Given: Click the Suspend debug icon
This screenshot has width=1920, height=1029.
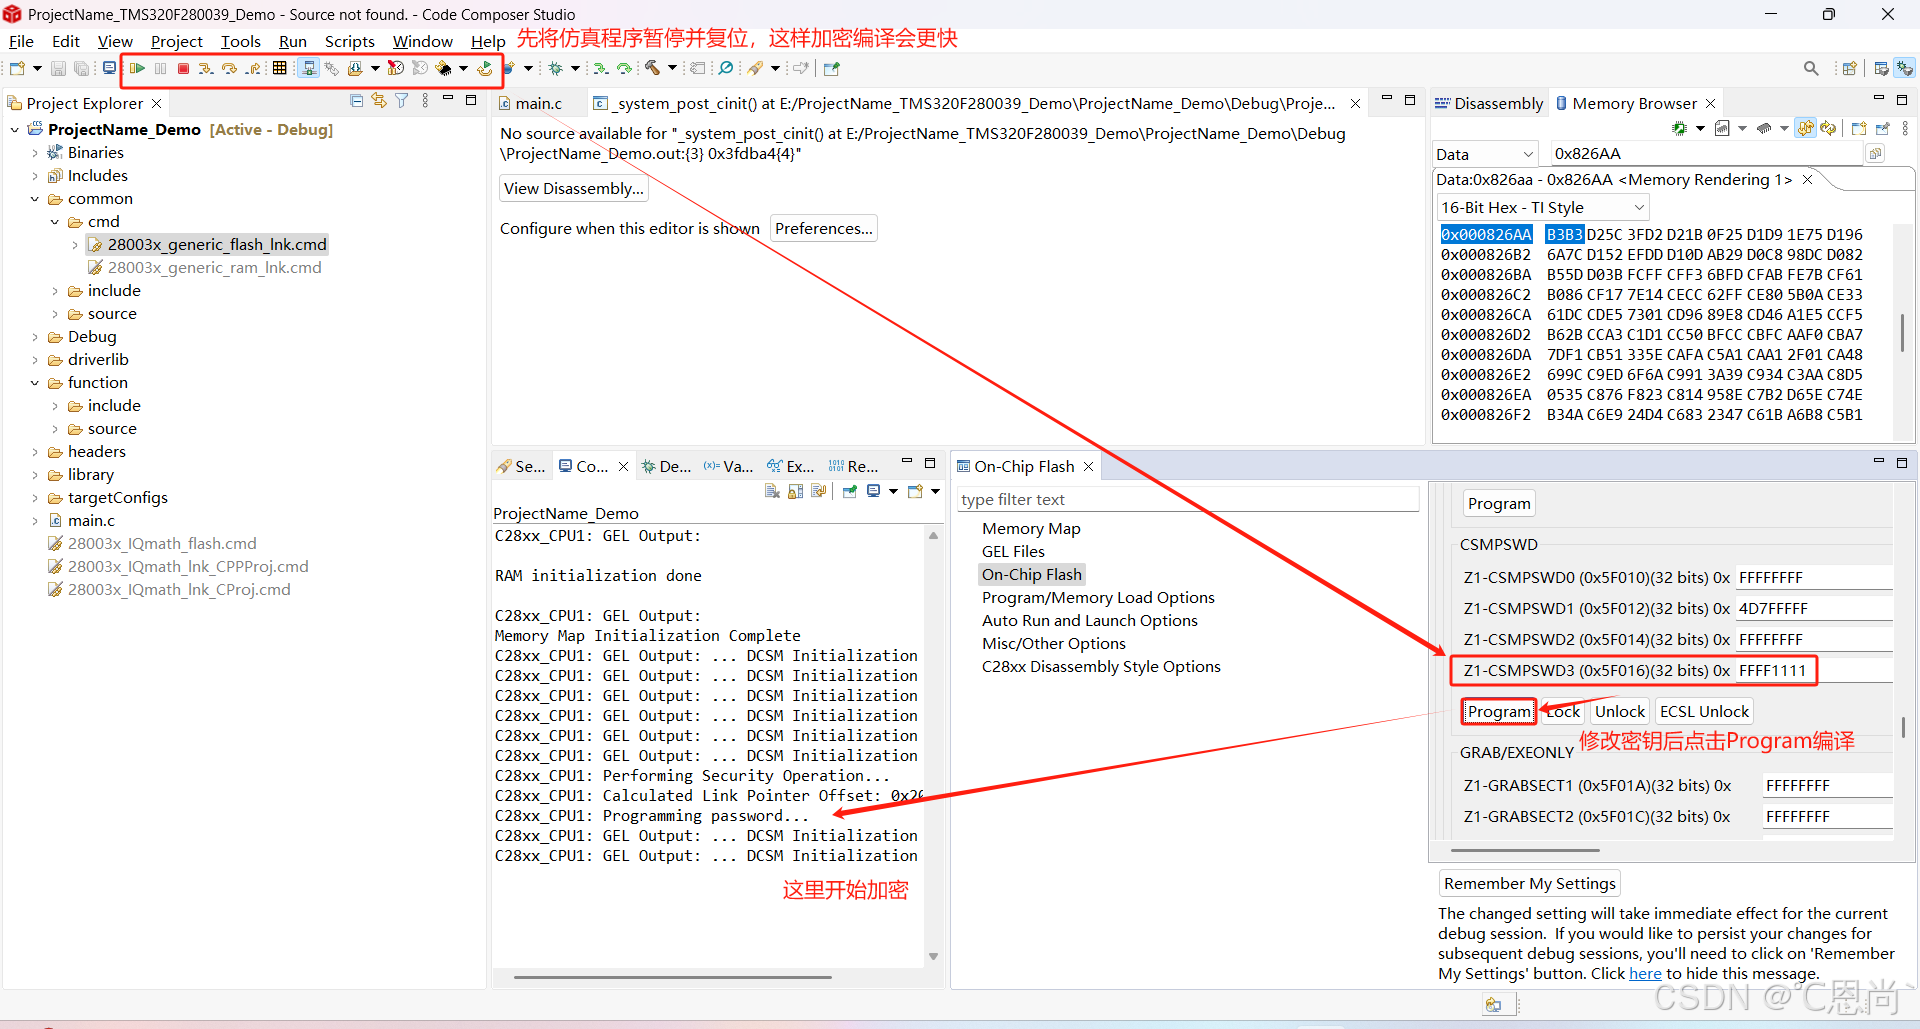Looking at the screenshot, I should pos(160,69).
